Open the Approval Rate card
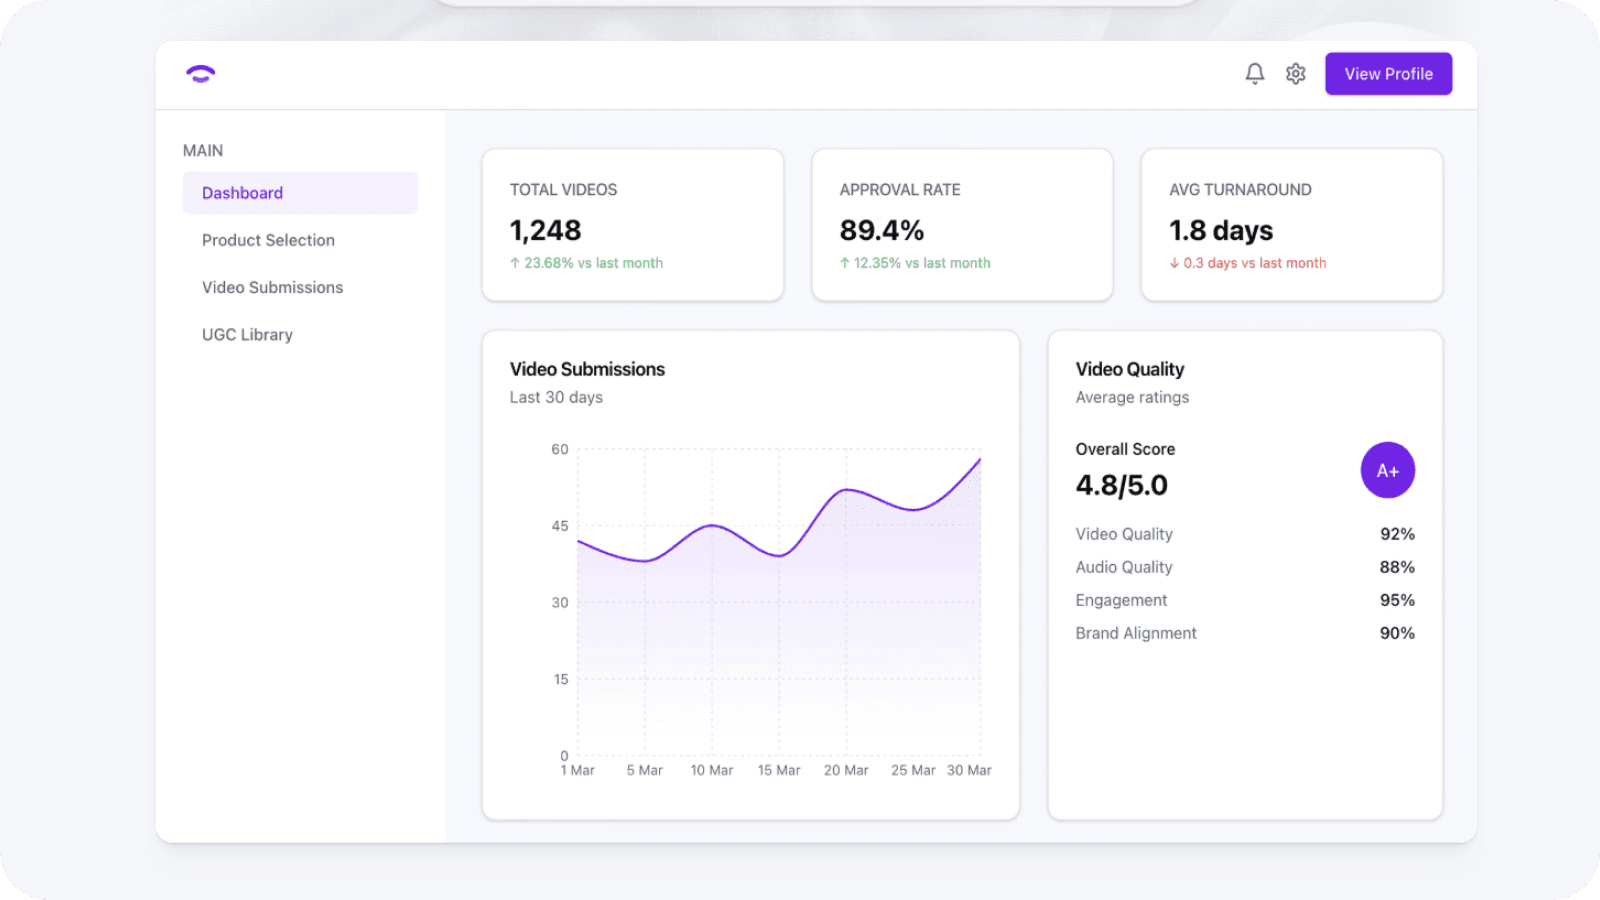 961,224
